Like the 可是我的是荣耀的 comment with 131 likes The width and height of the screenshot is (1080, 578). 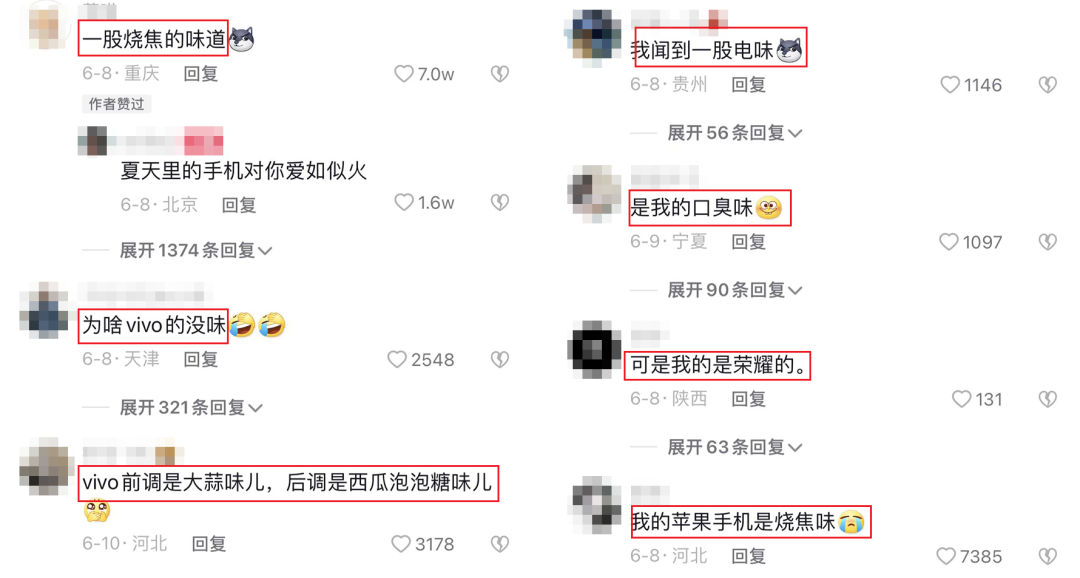click(962, 399)
